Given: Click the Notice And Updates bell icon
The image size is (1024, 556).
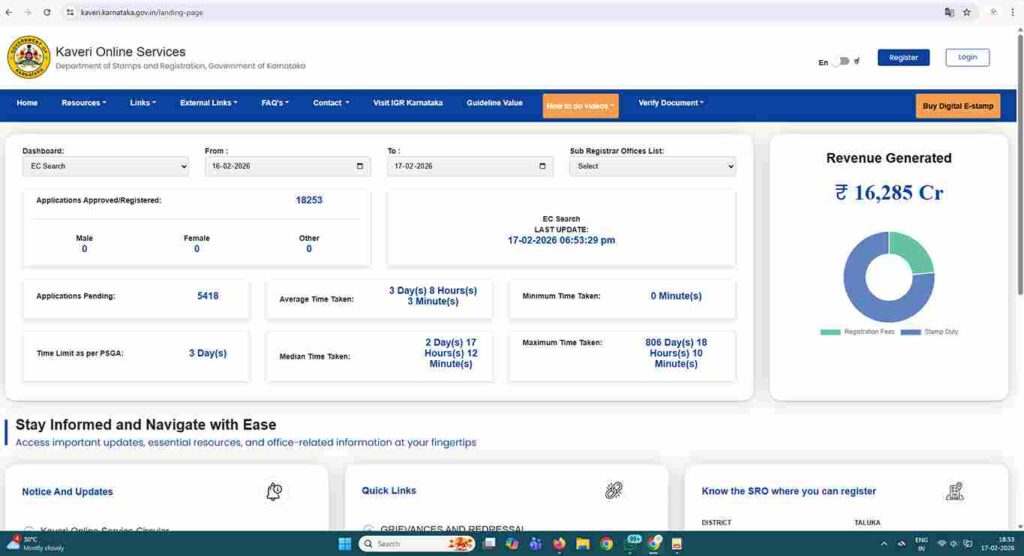Looking at the screenshot, I should point(273,491).
